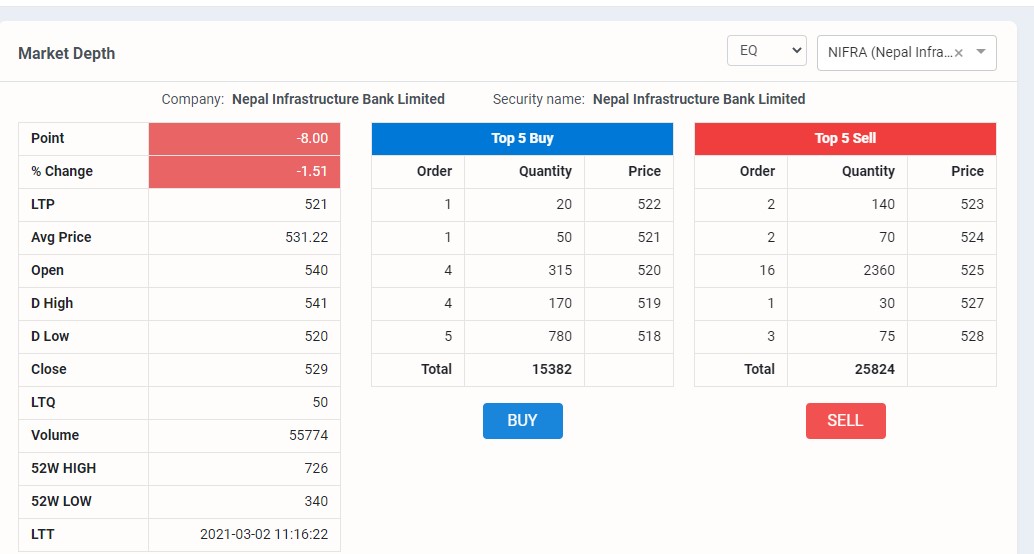
Task: Click buy quantity 315 at price 520
Action: [560, 270]
